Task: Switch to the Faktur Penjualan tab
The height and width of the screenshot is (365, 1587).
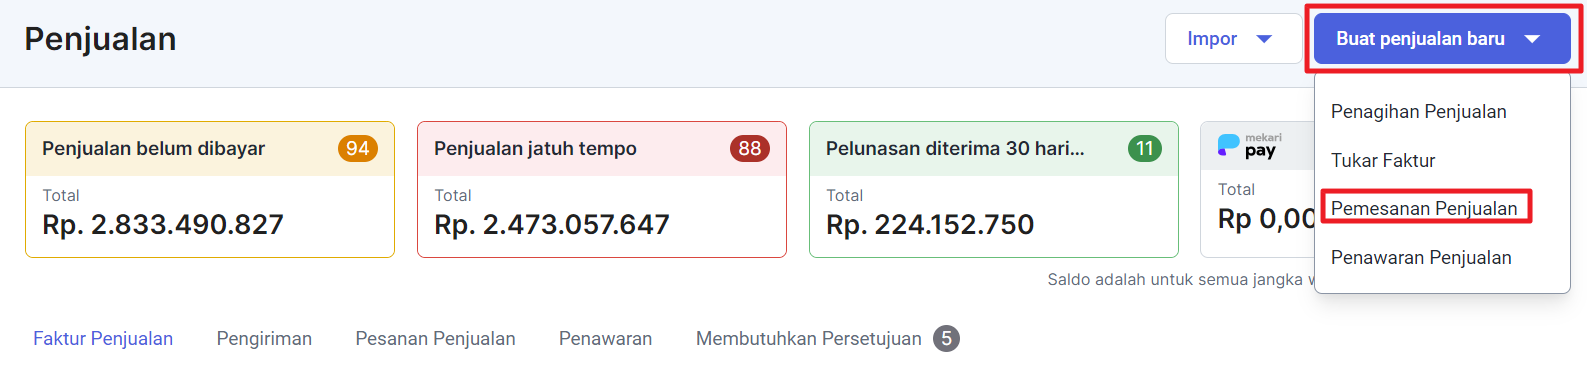Action: click(x=103, y=339)
